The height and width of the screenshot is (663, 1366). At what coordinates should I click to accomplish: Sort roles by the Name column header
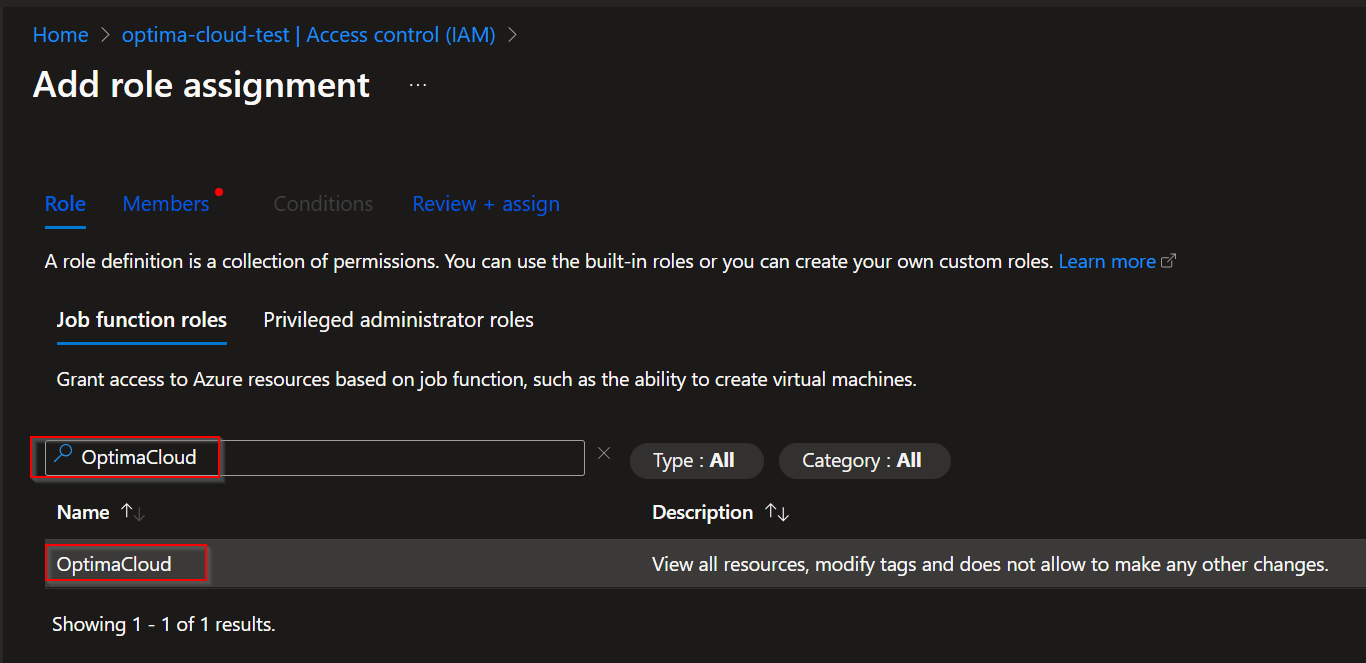83,512
